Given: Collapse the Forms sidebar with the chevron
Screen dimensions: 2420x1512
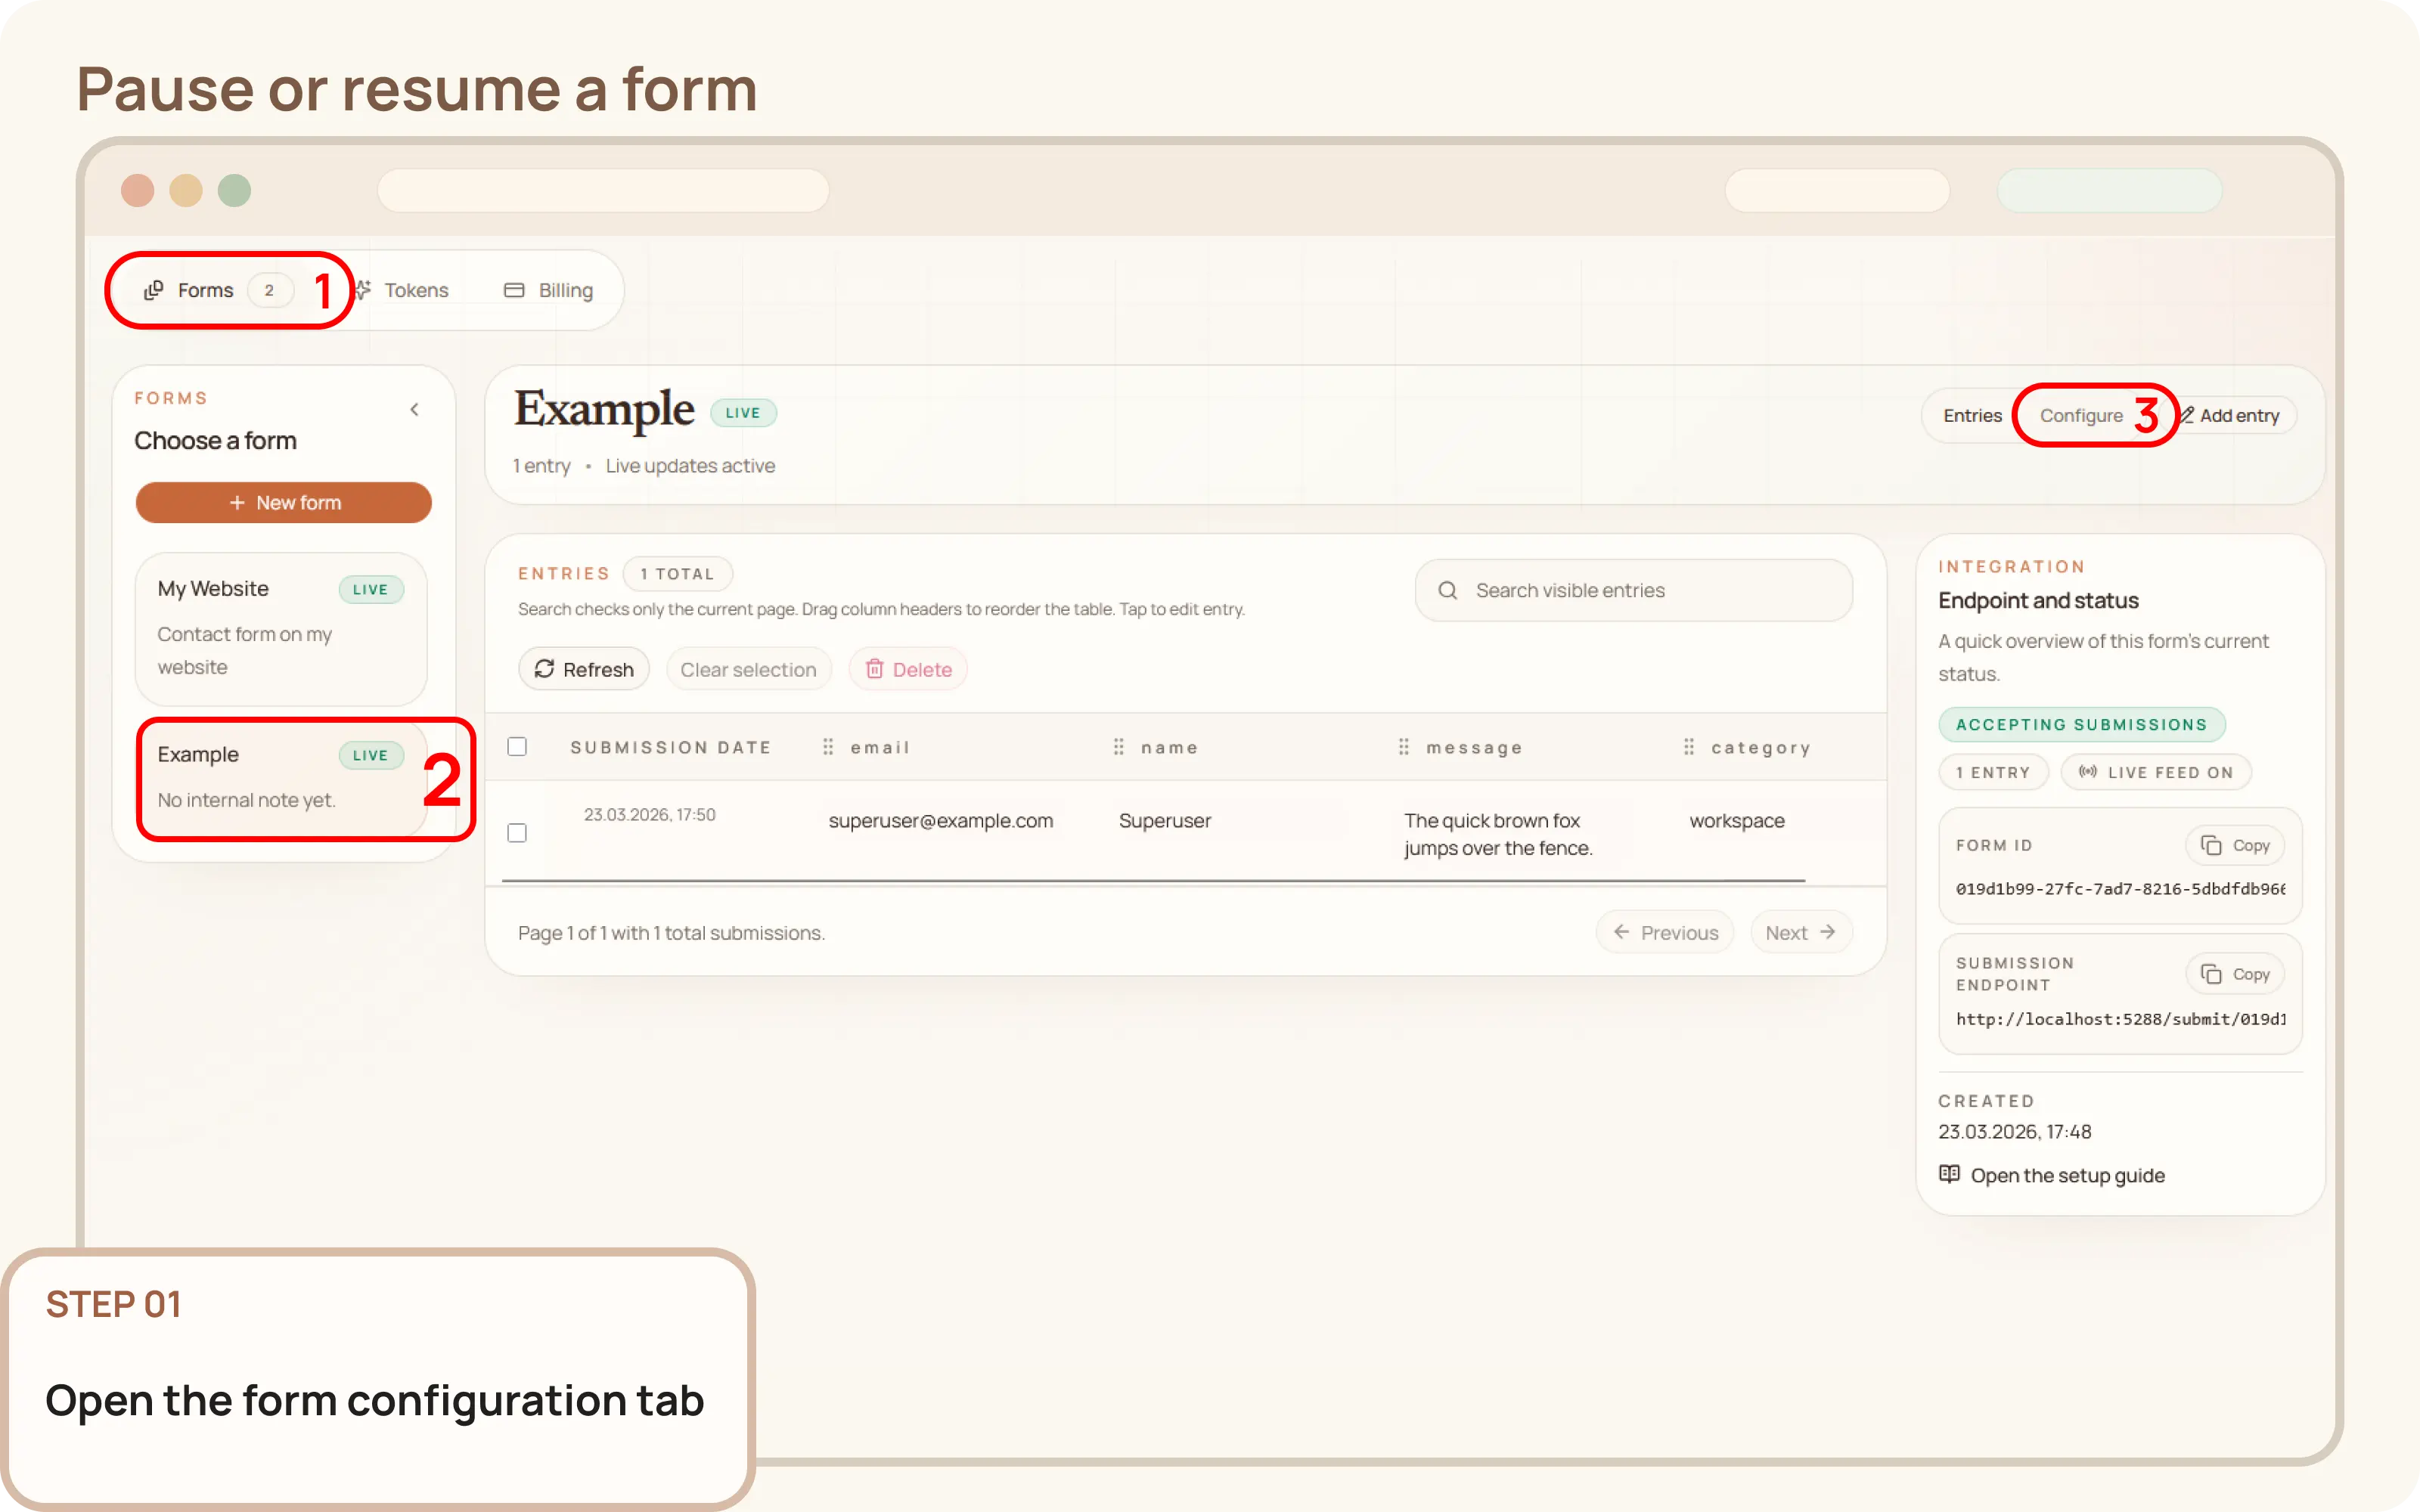Looking at the screenshot, I should pyautogui.click(x=416, y=409).
